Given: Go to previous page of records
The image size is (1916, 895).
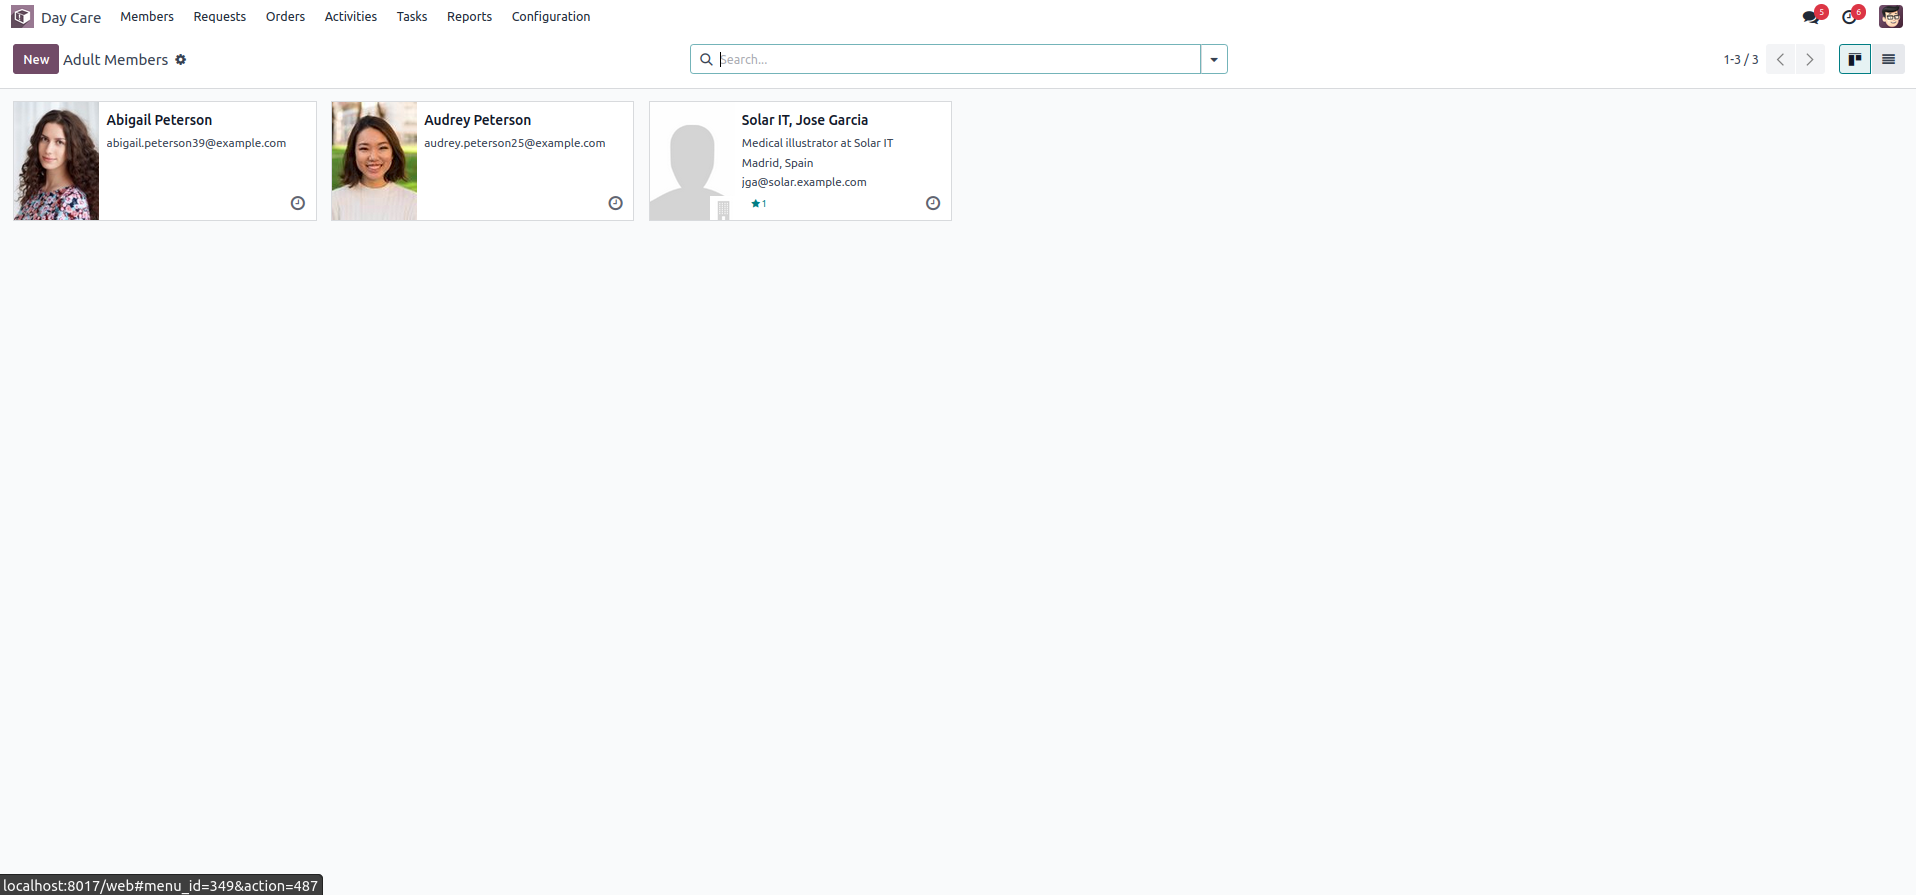Looking at the screenshot, I should 1780,59.
